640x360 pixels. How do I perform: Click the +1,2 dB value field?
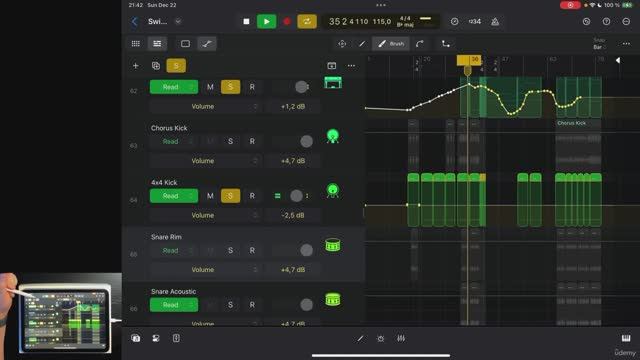tap(293, 107)
